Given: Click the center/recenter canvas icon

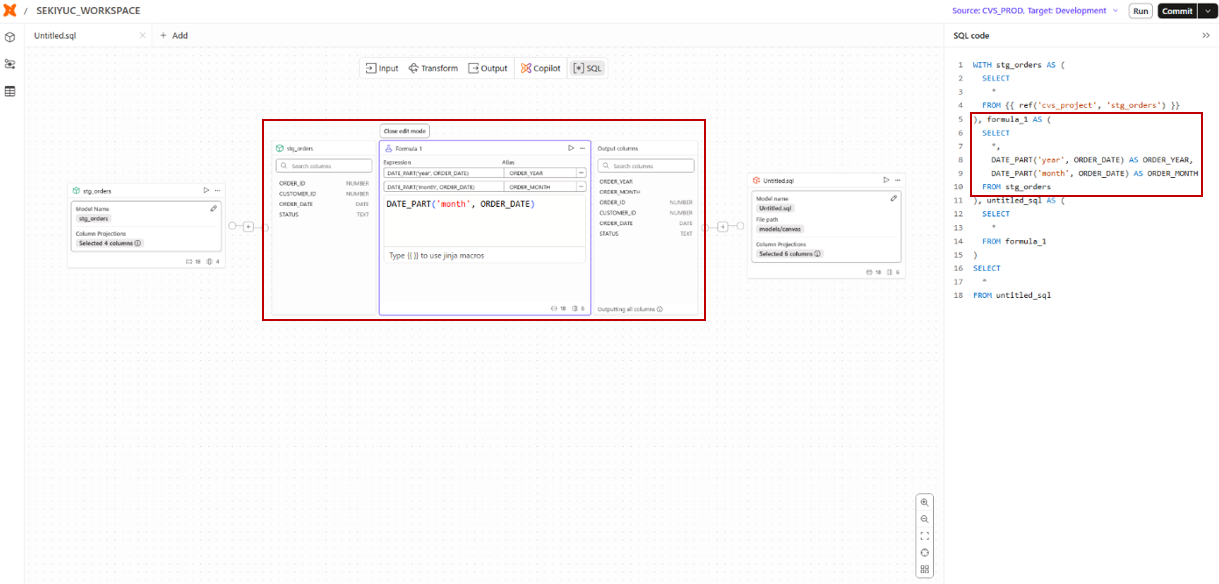Looking at the screenshot, I should coord(925,553).
